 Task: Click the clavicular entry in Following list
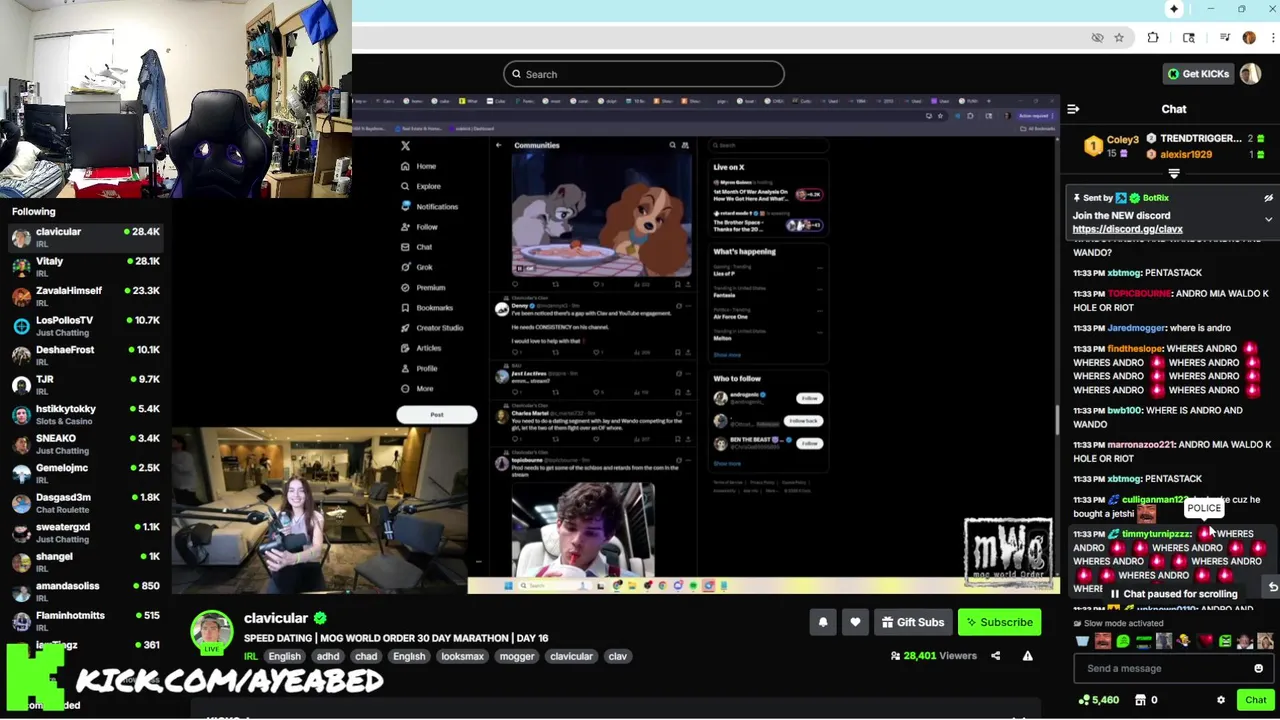tap(85, 238)
